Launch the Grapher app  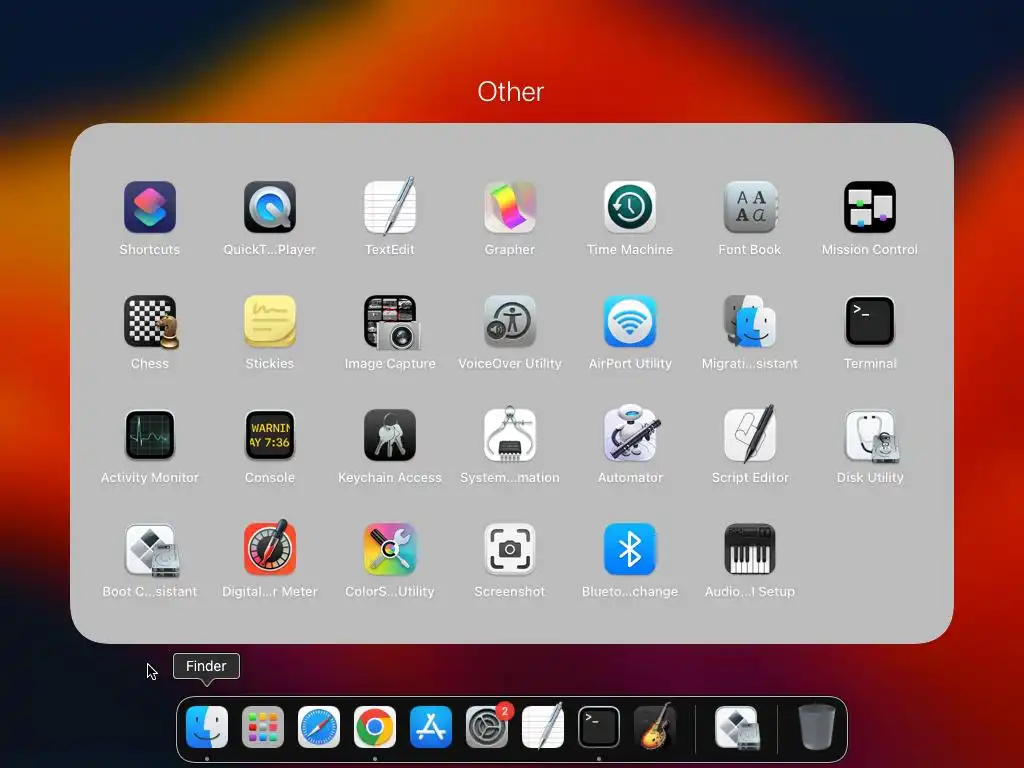click(x=510, y=208)
